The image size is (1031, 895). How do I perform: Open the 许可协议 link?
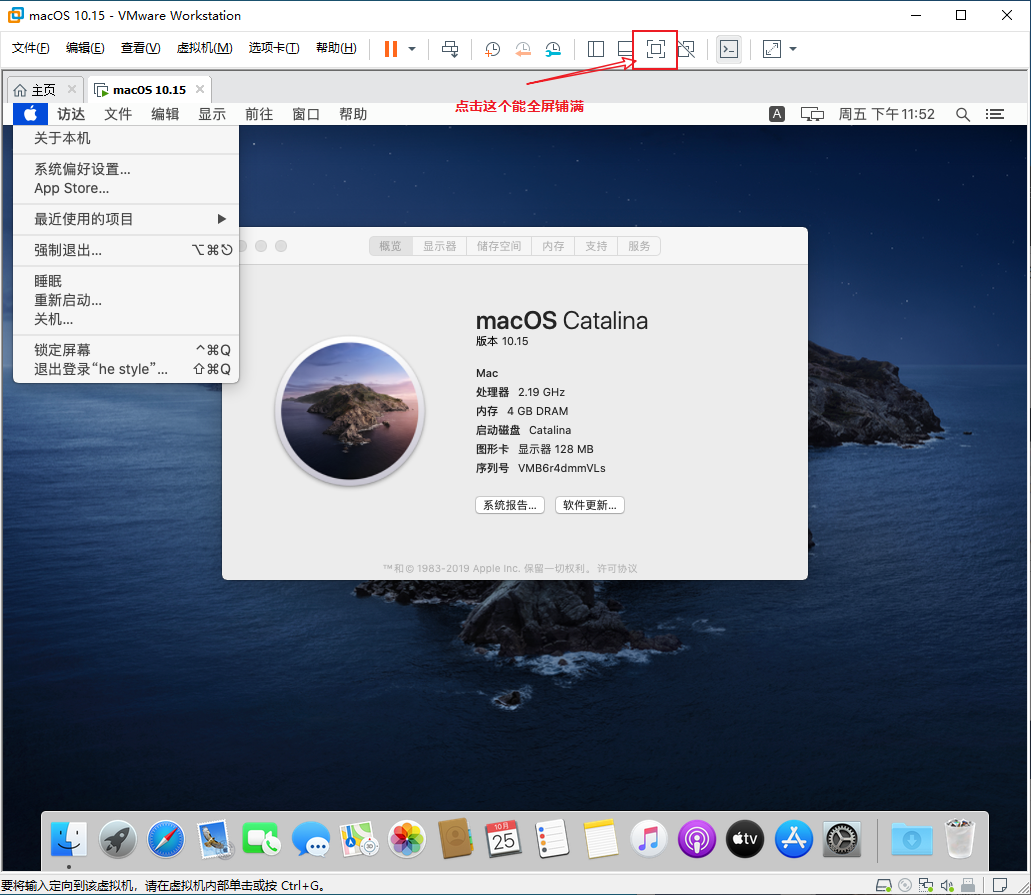pyautogui.click(x=617, y=568)
